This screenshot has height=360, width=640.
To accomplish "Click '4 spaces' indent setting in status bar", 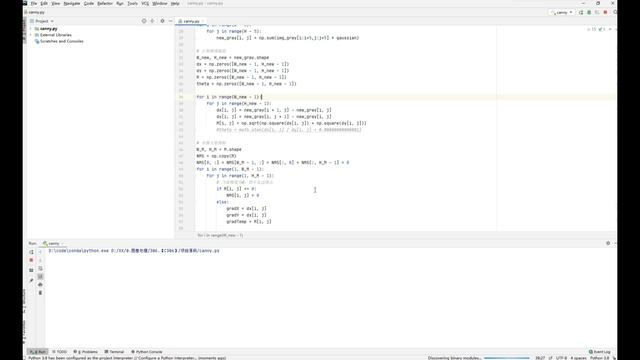I will (578, 358).
